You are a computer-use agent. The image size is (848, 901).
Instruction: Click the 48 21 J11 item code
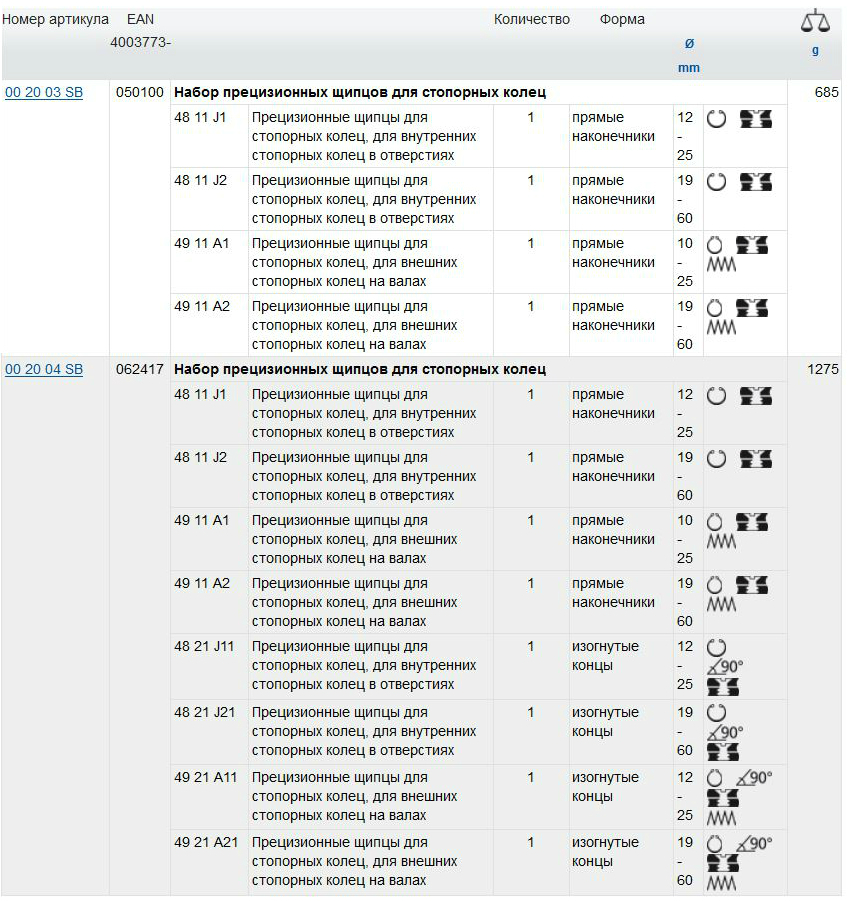[204, 646]
